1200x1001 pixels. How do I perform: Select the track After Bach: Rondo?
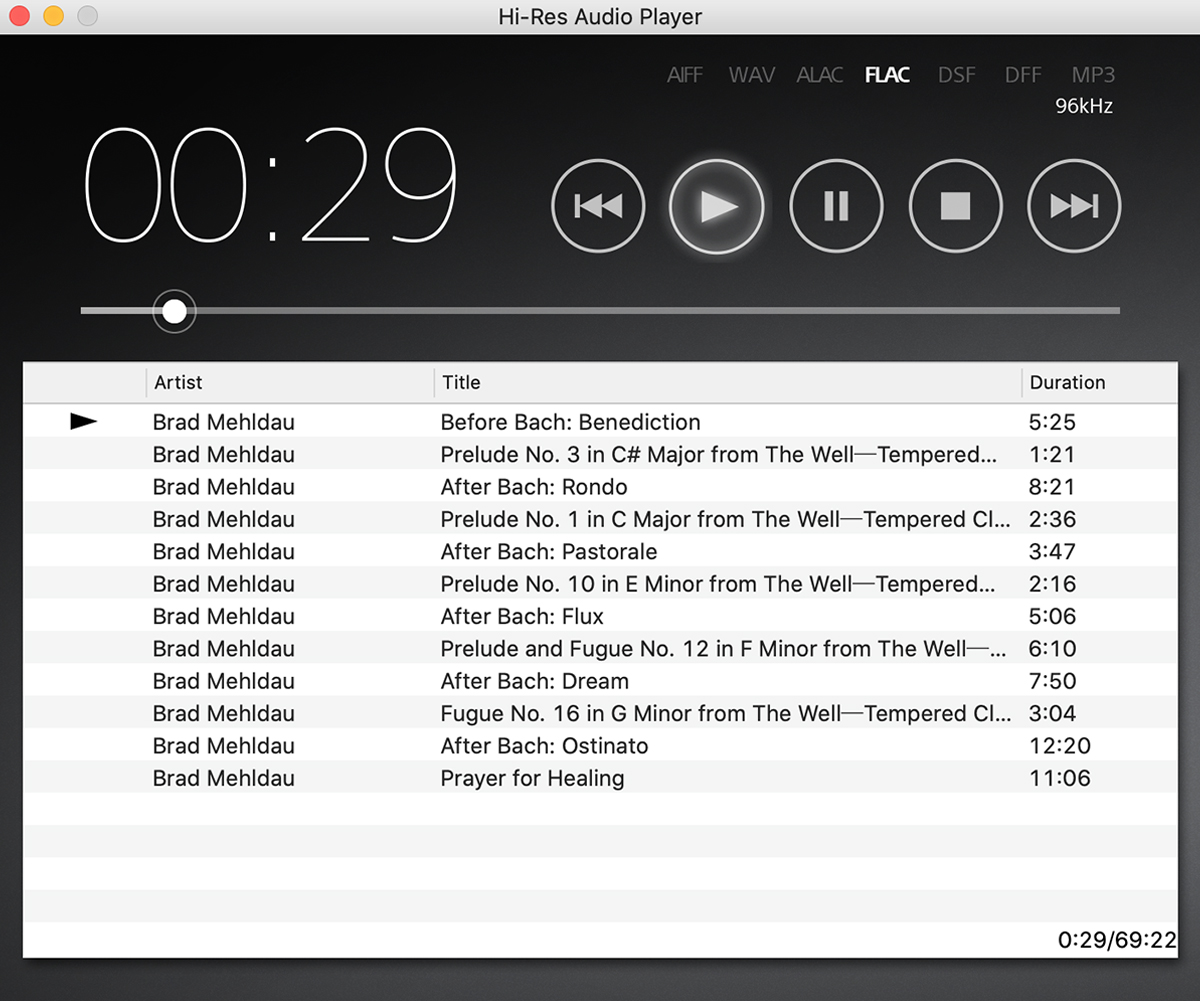tap(600, 487)
